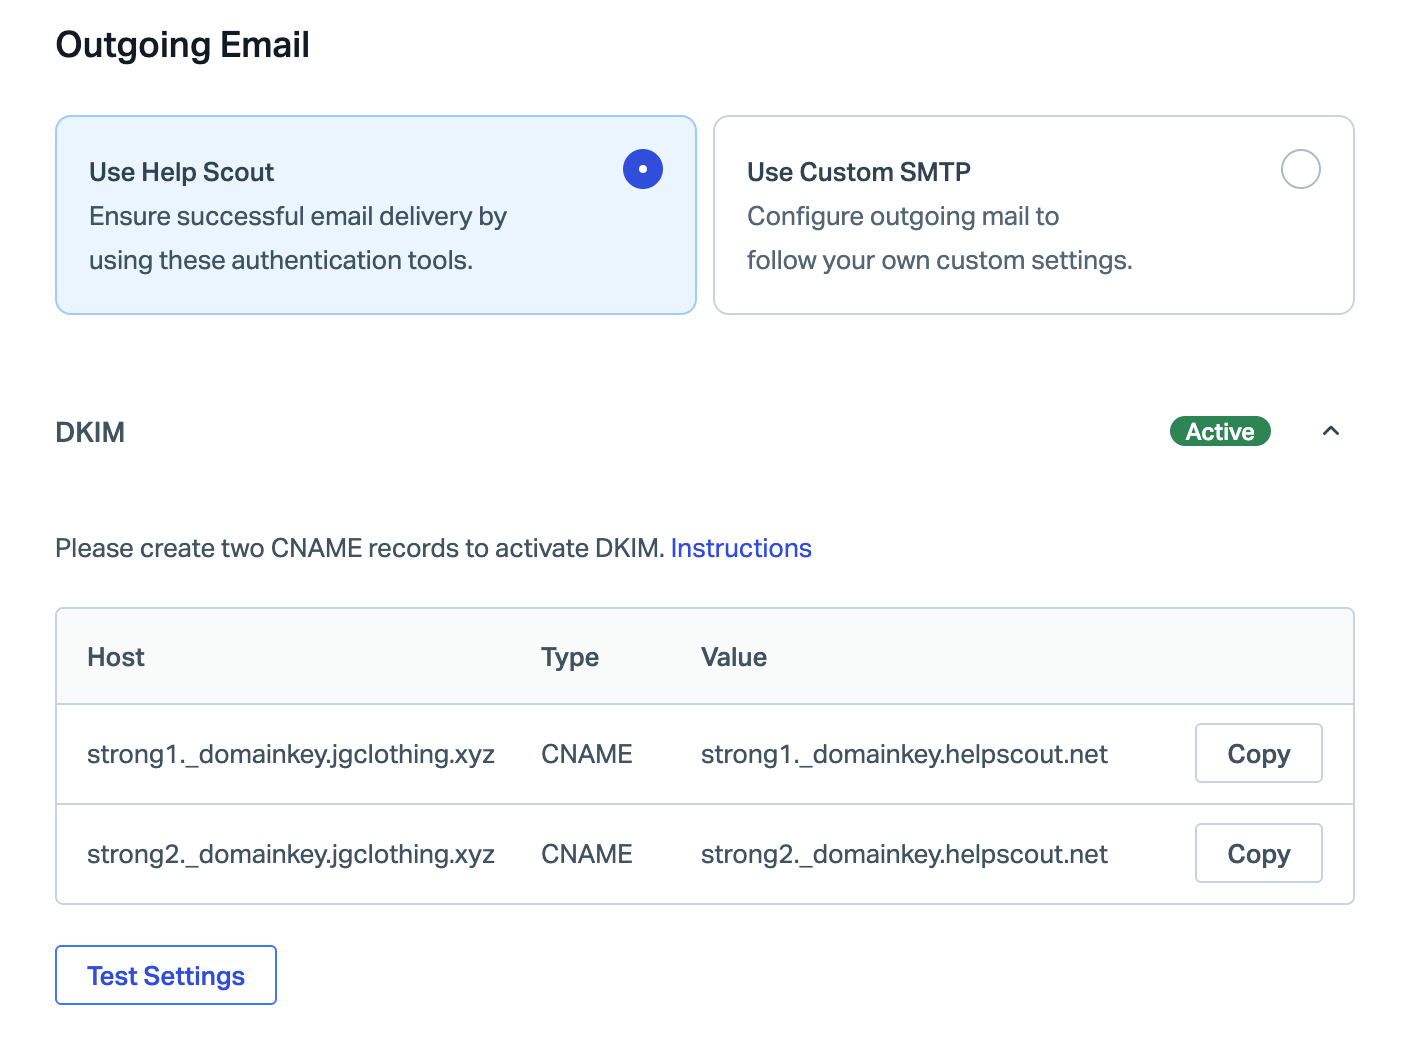
Task: Click the Use Help Scout card title
Action: (x=181, y=172)
